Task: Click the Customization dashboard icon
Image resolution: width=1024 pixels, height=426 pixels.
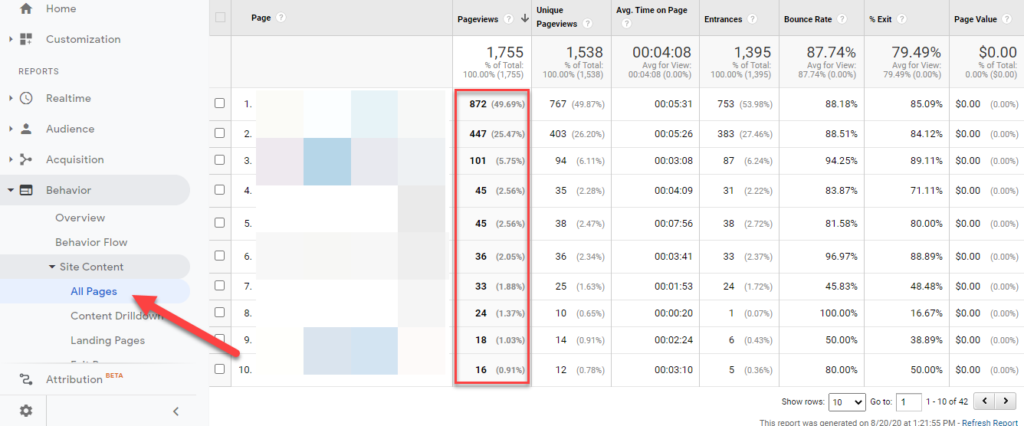Action: (26, 39)
